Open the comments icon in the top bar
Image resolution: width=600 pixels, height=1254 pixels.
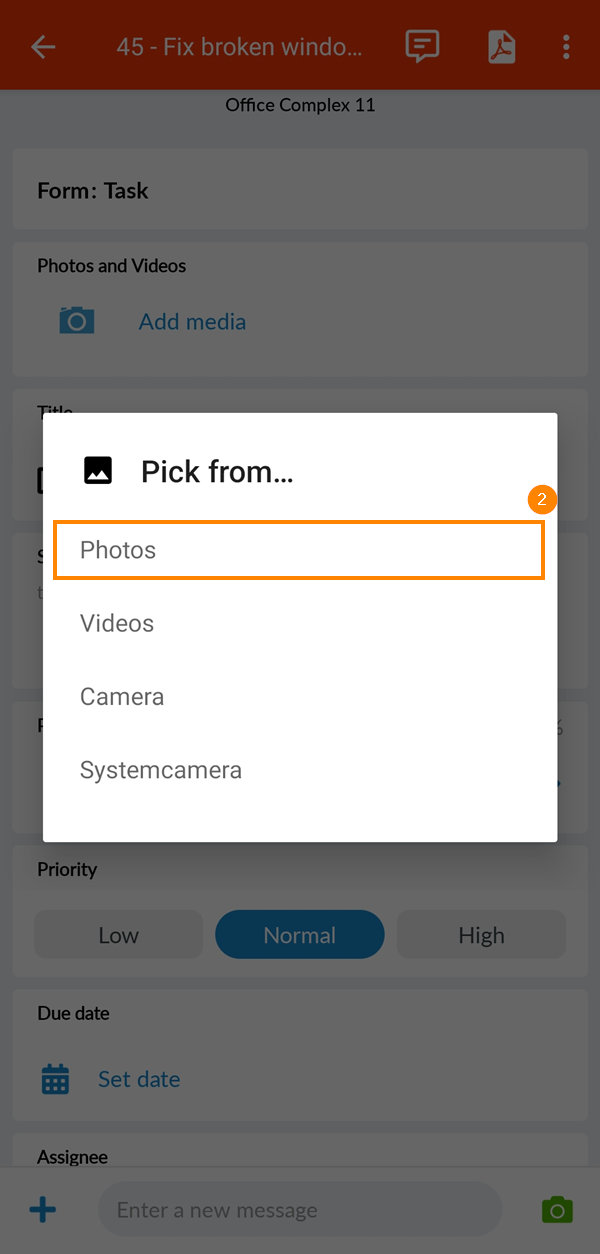coord(421,46)
